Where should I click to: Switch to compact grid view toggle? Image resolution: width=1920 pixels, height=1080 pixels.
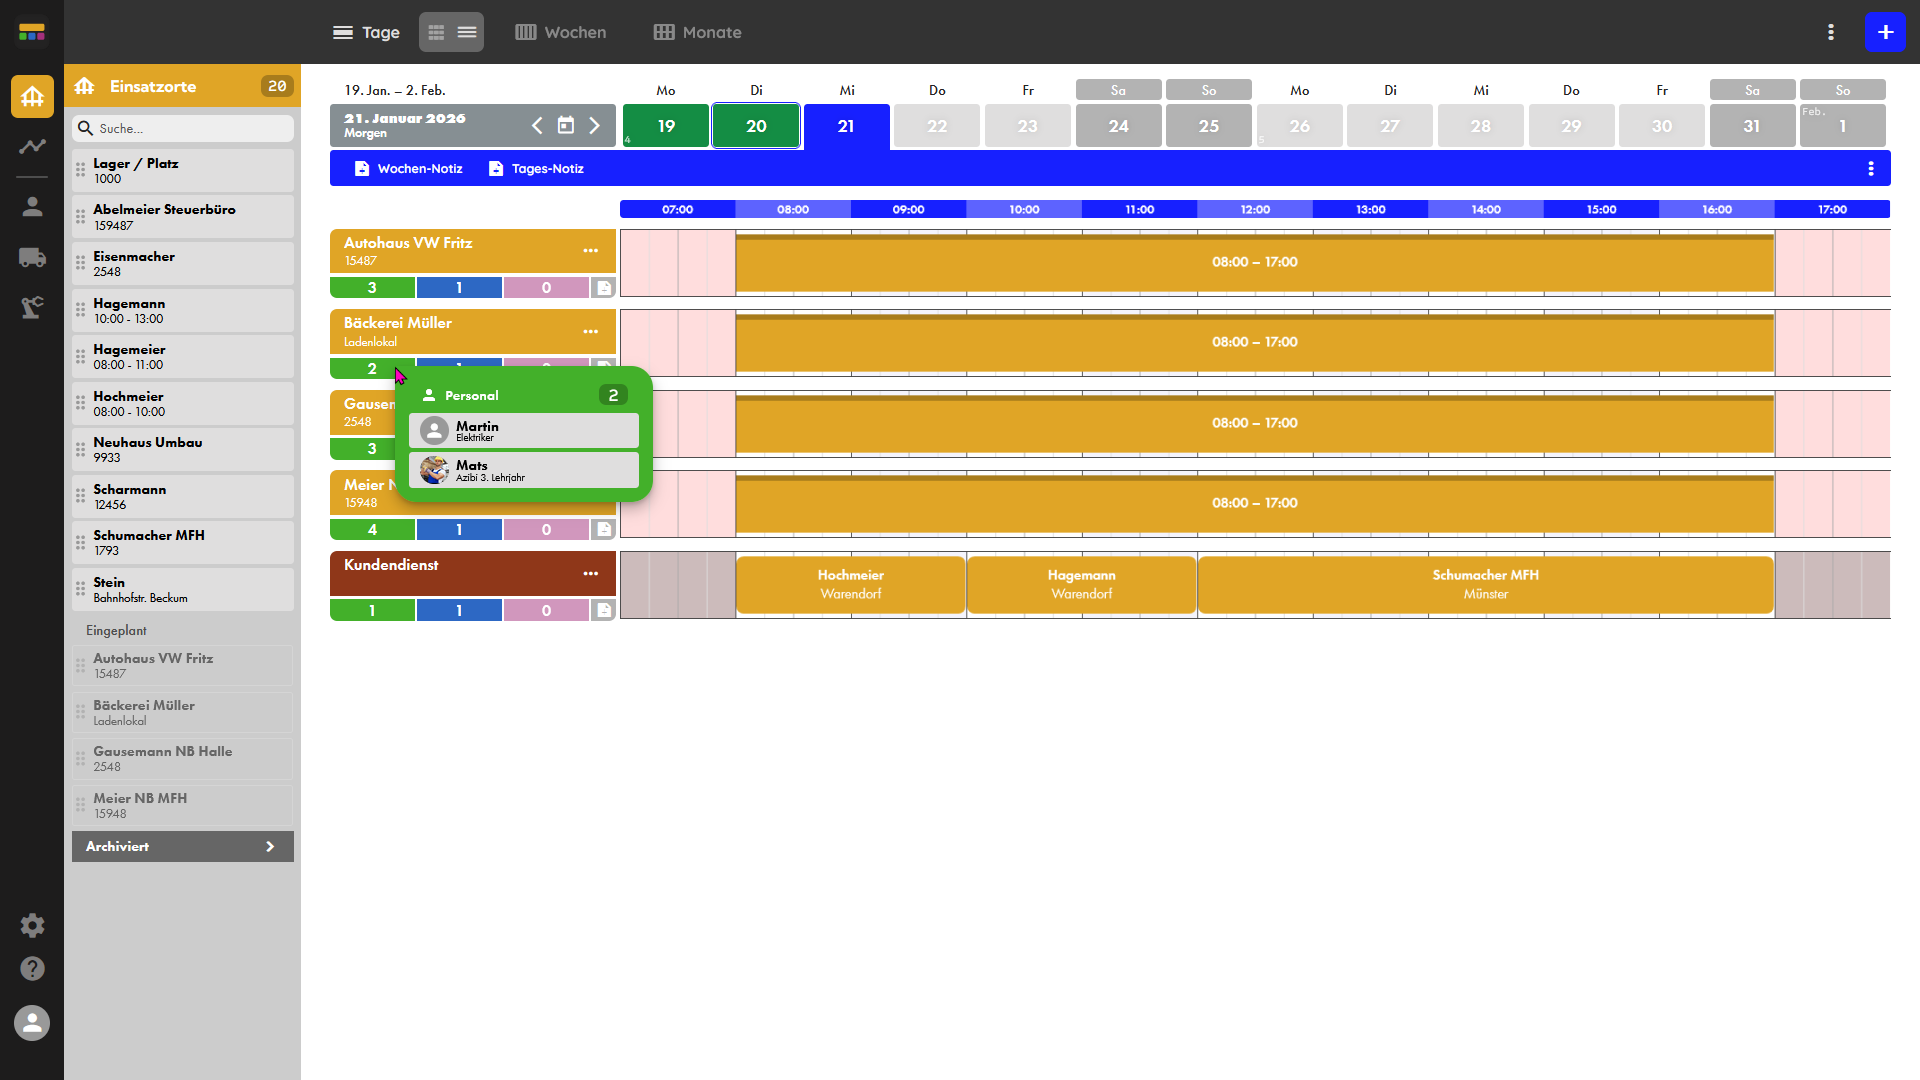pos(436,32)
